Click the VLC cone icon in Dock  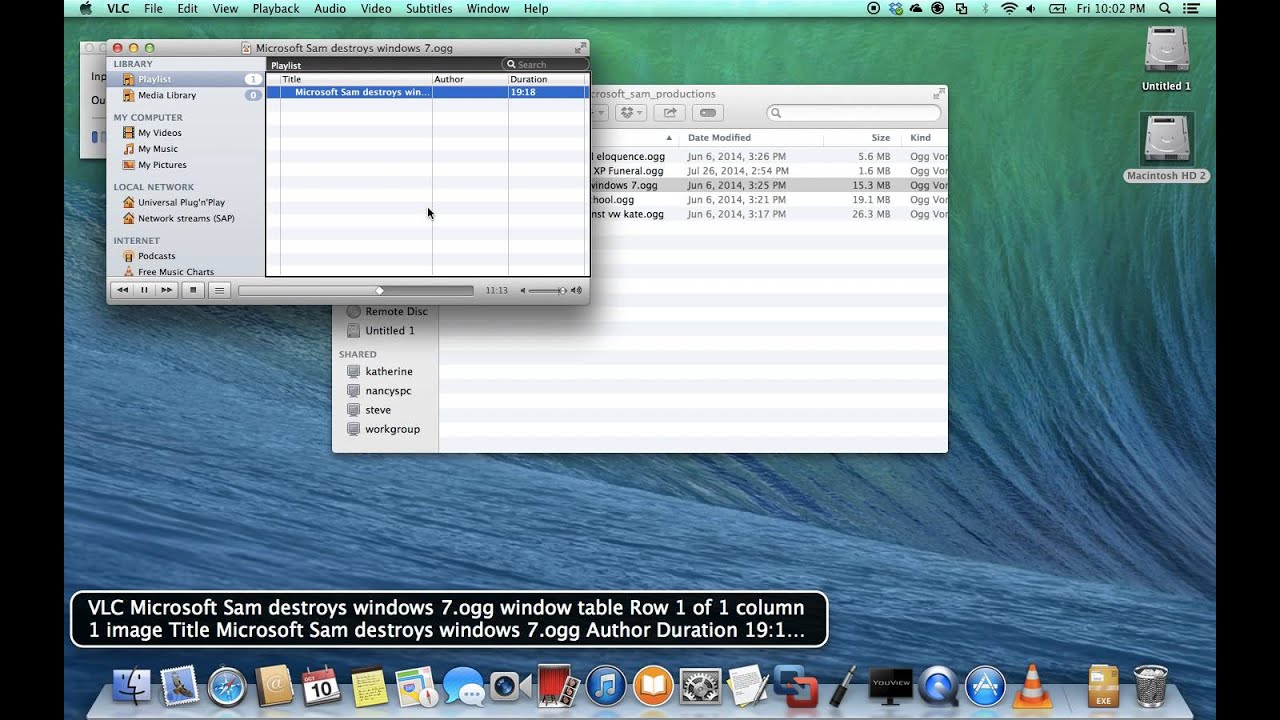1032,686
